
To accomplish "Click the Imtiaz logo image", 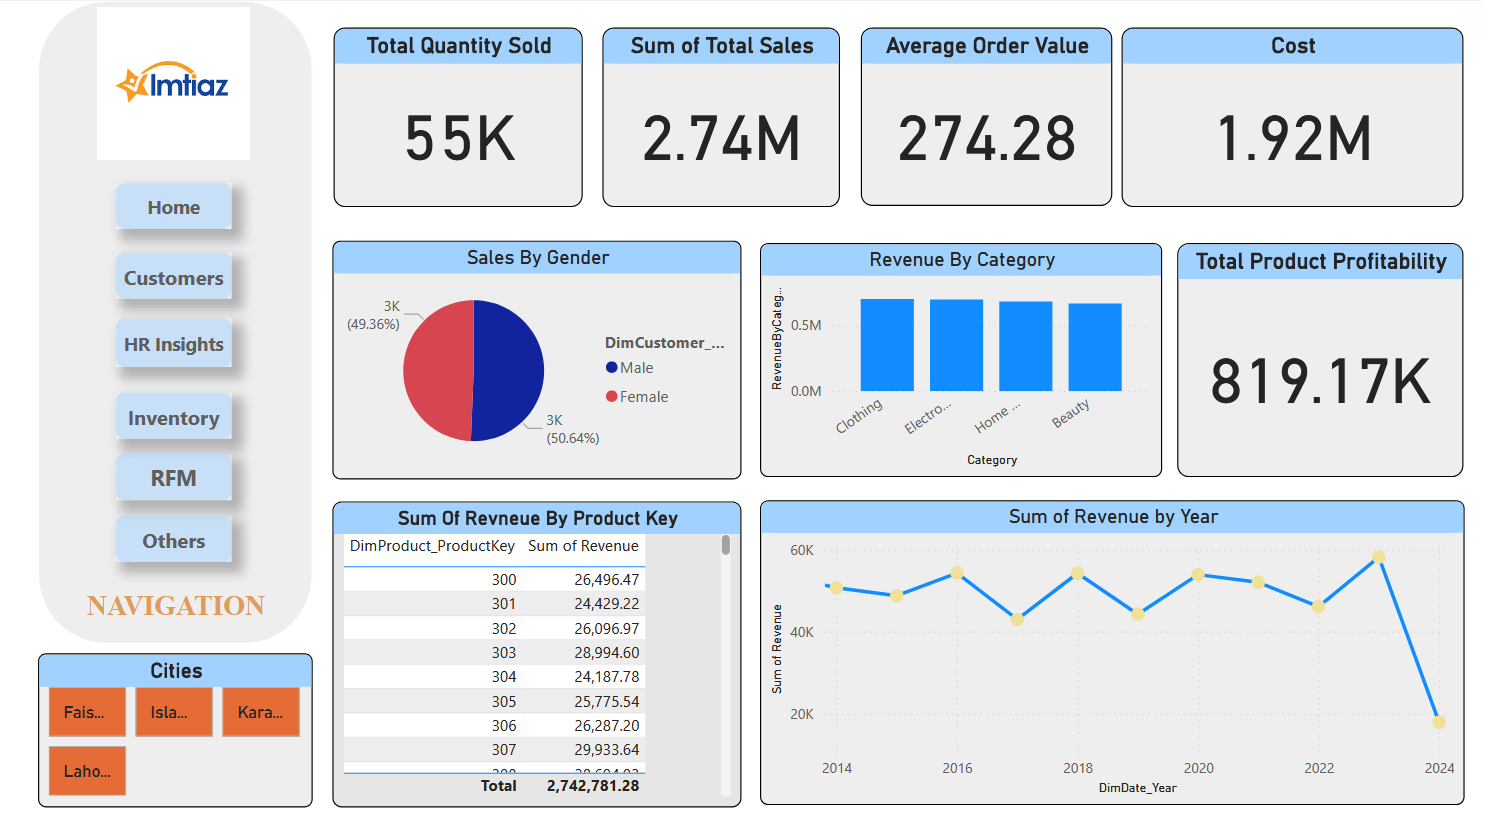I will coord(173,84).
